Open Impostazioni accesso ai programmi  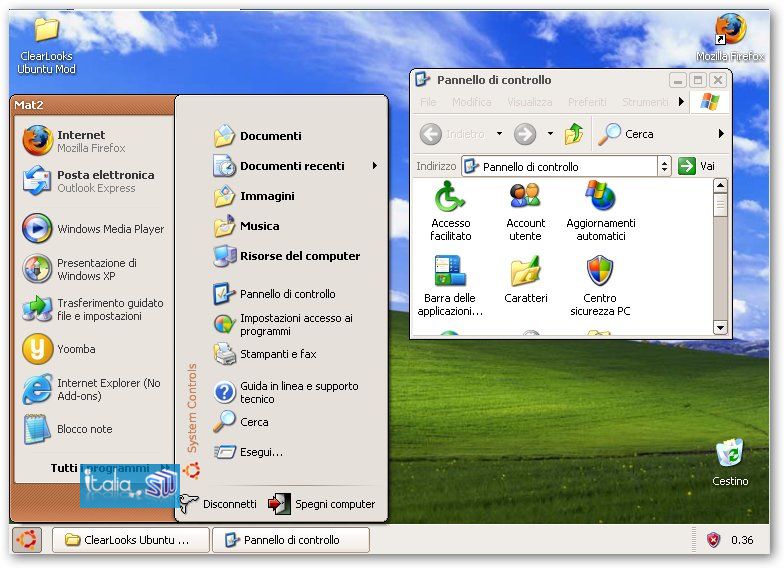click(x=295, y=324)
